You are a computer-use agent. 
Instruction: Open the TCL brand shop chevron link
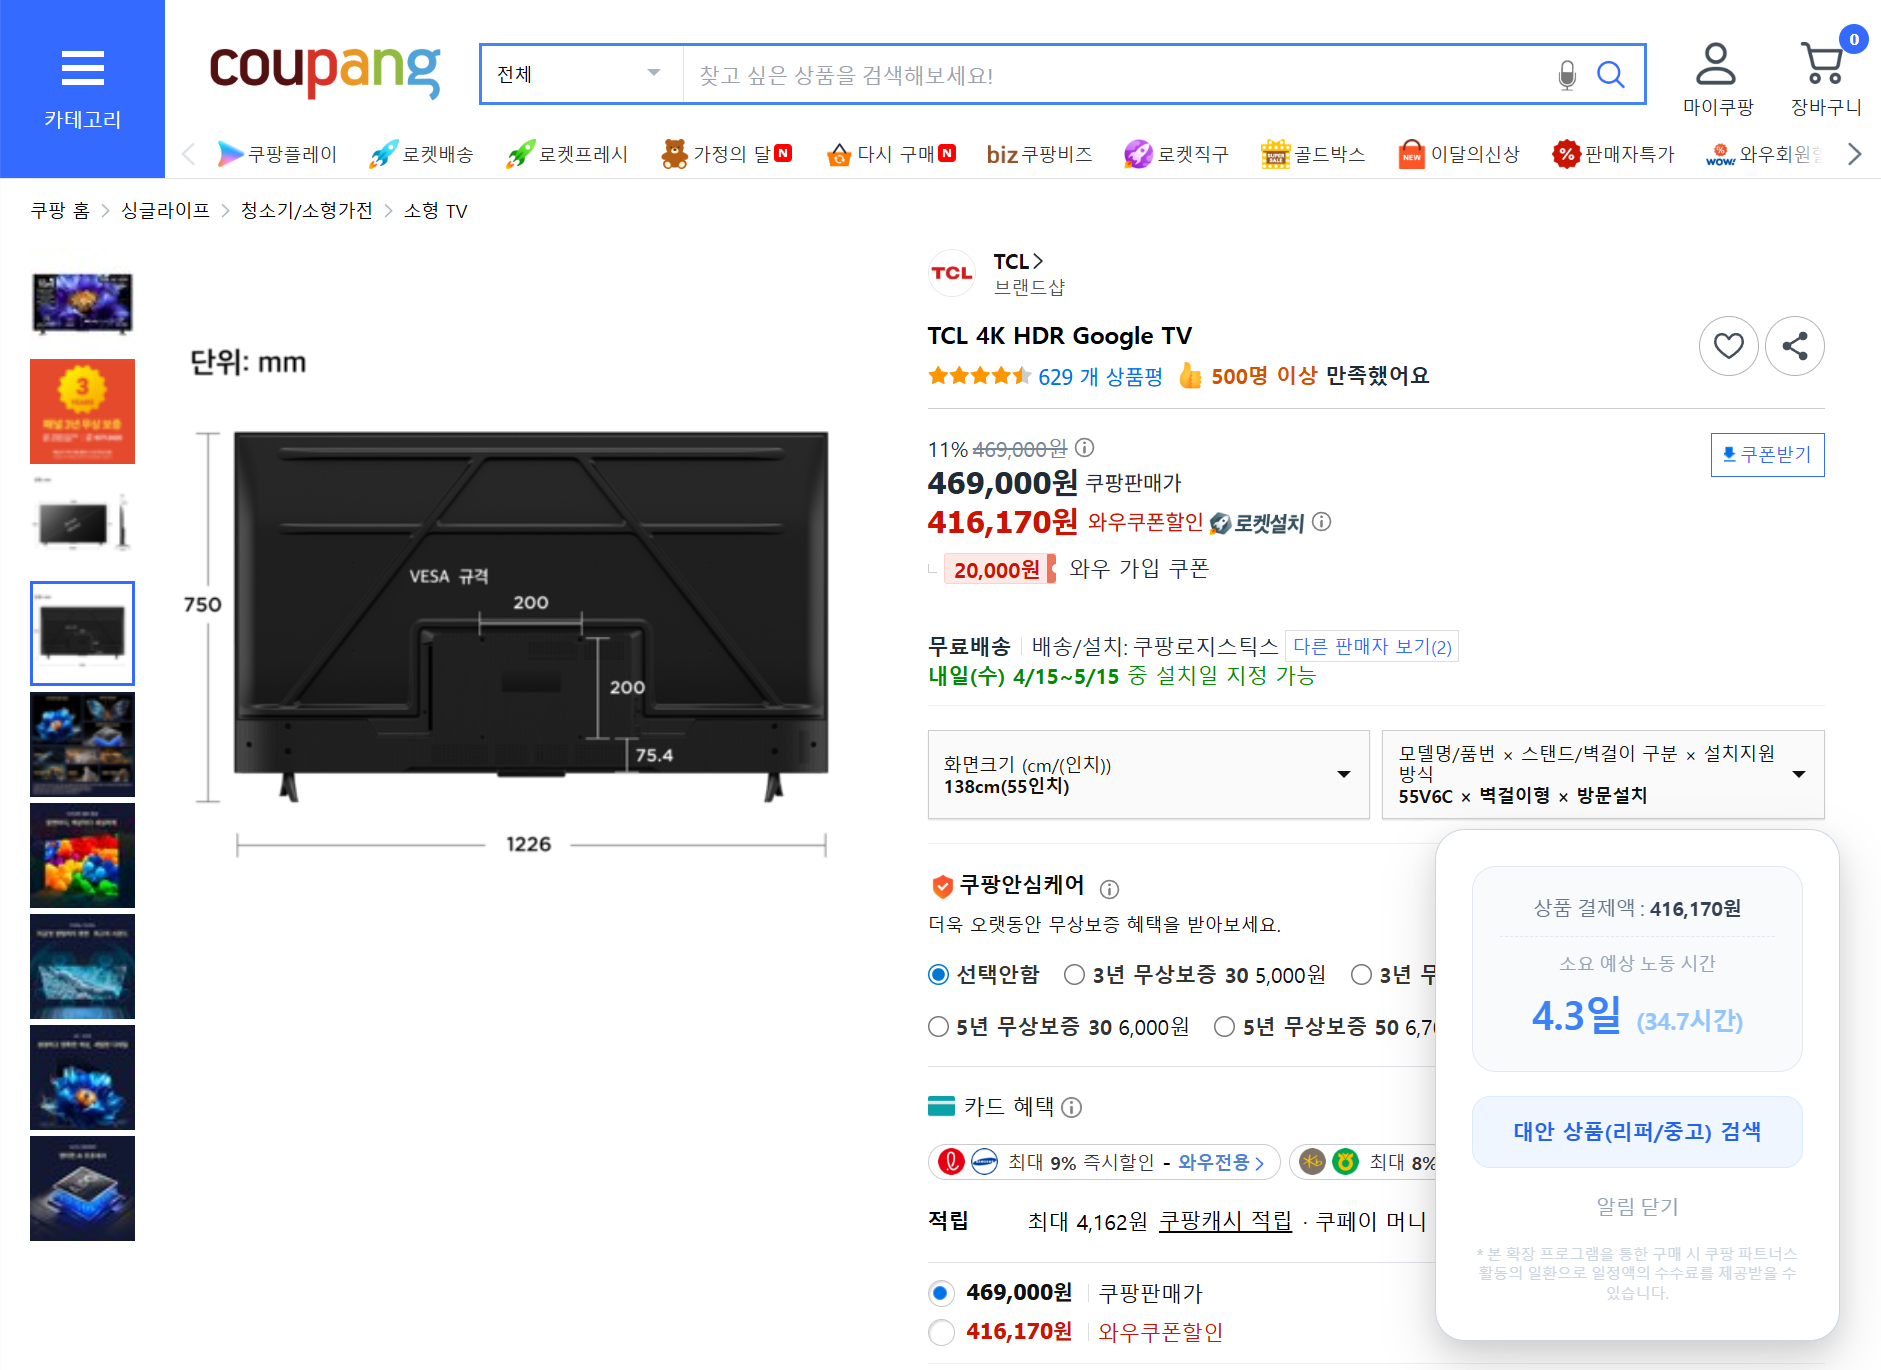(x=1018, y=261)
